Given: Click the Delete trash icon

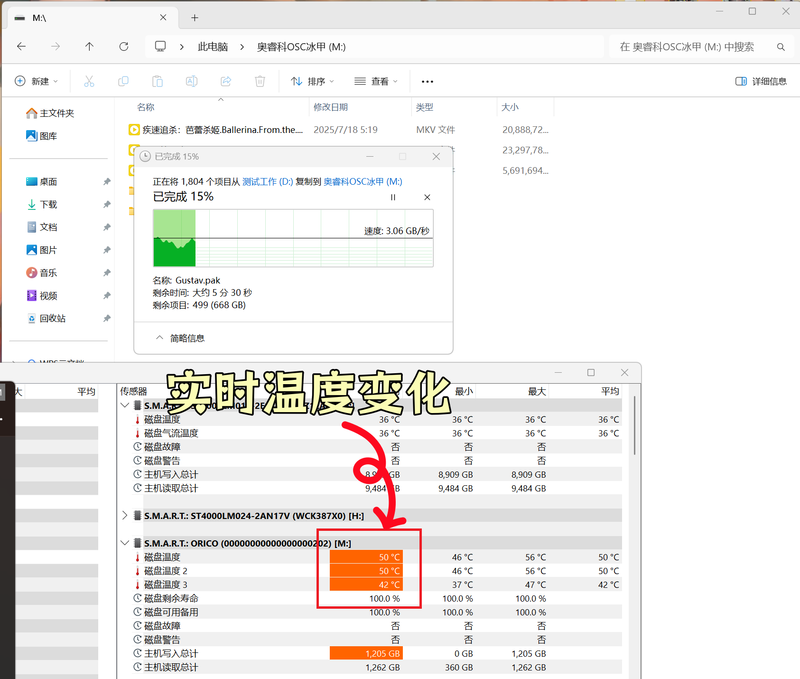Looking at the screenshot, I should [260, 81].
